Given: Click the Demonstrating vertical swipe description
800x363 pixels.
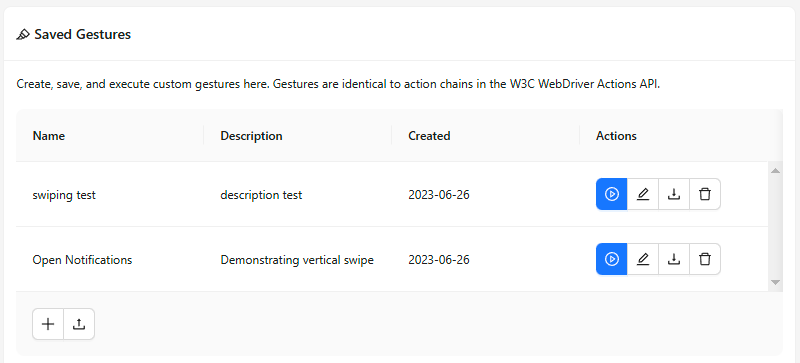Looking at the screenshot, I should pyautogui.click(x=297, y=260).
